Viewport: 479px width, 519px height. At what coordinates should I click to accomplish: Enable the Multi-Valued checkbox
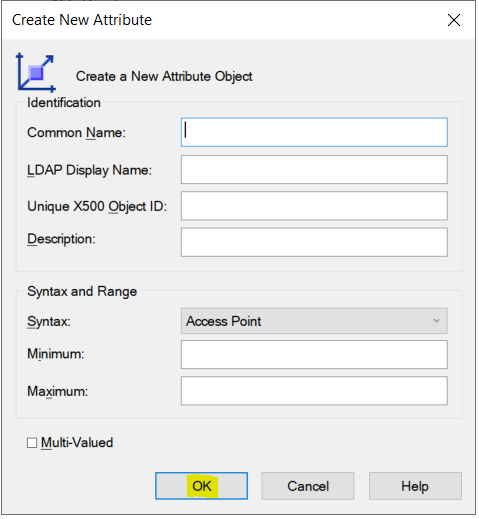pos(32,443)
